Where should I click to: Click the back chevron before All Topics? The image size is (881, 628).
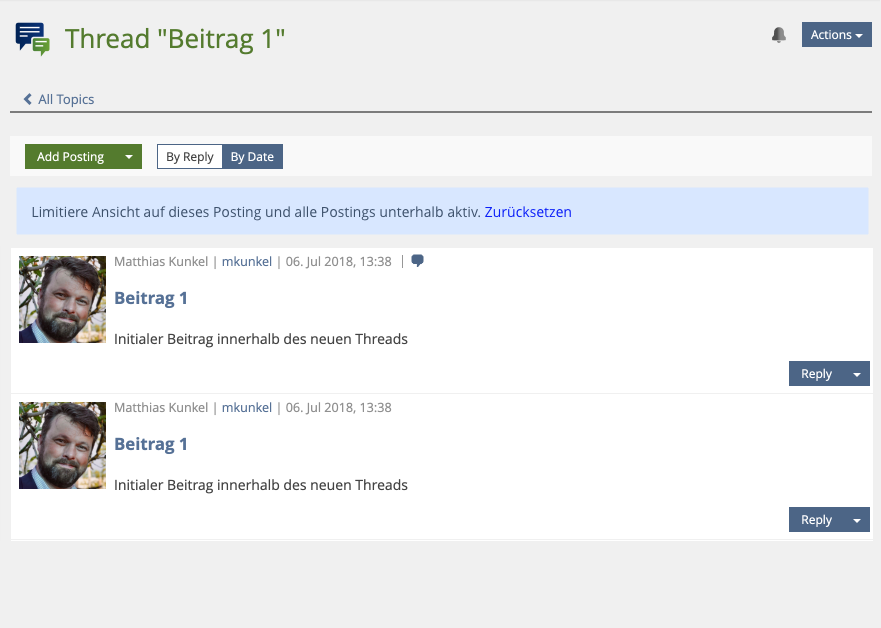[28, 99]
